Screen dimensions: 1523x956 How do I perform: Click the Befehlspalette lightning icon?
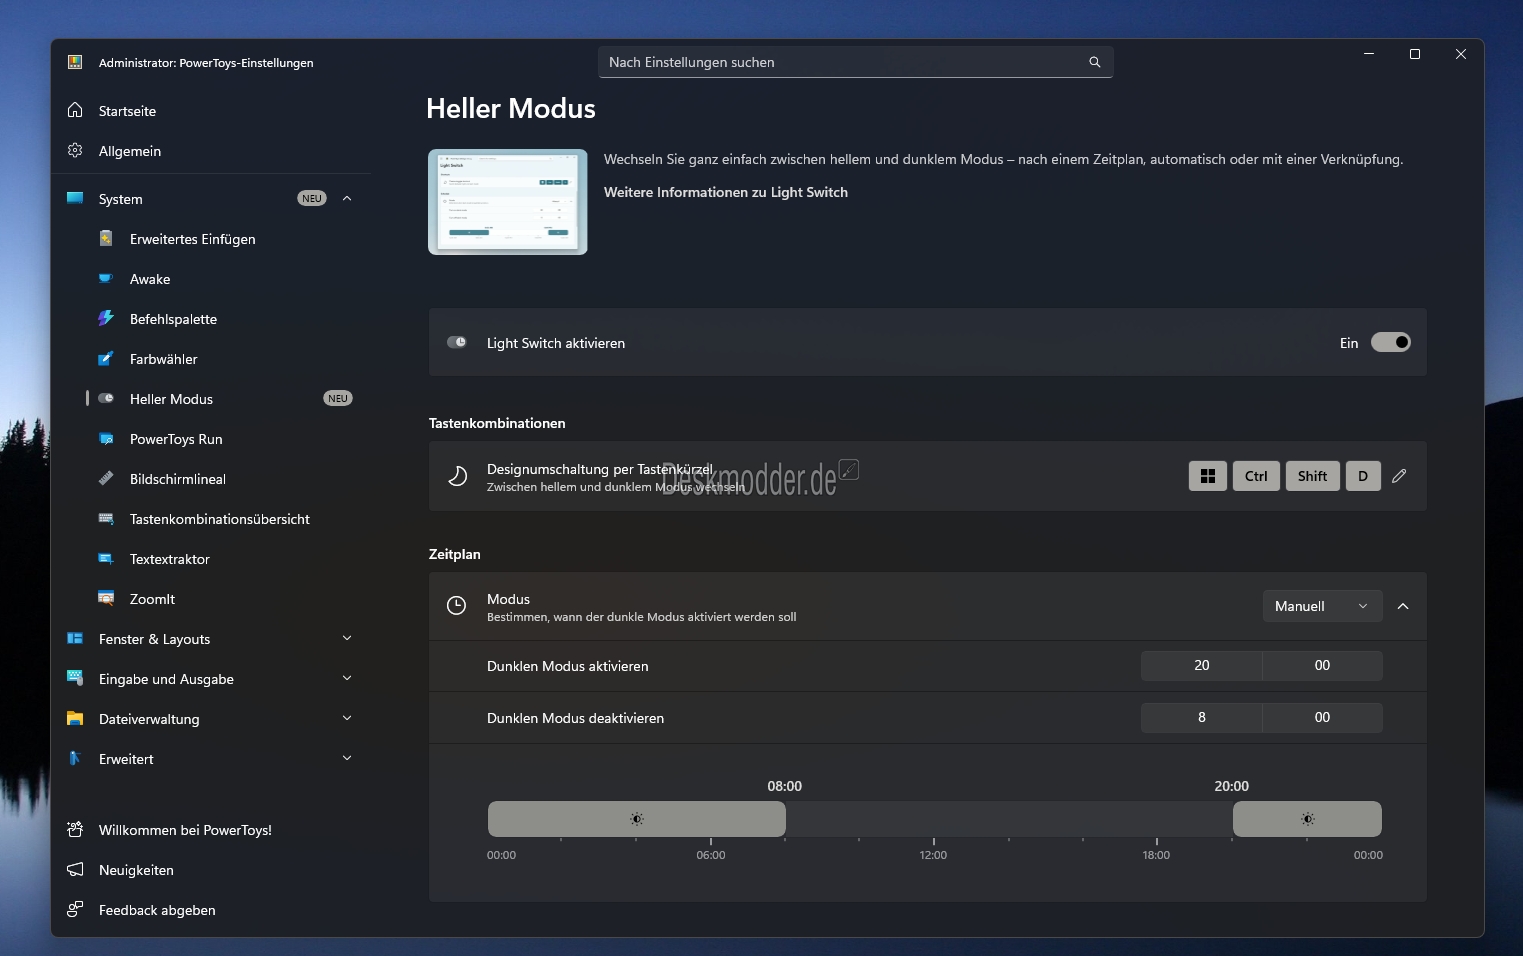pyautogui.click(x=106, y=319)
